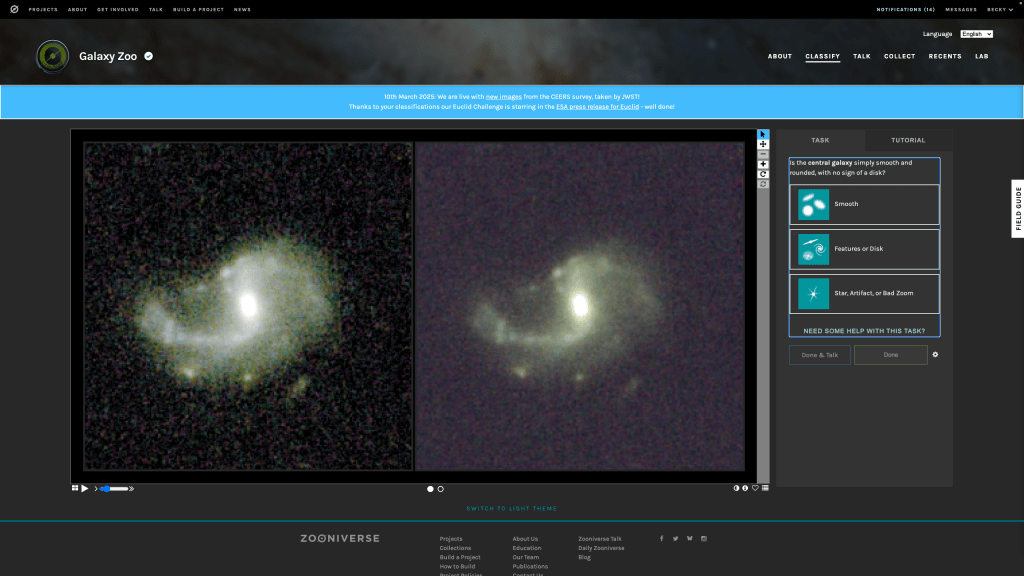The height and width of the screenshot is (576, 1024).
Task: Switch to the second image frame
Action: click(x=441, y=489)
